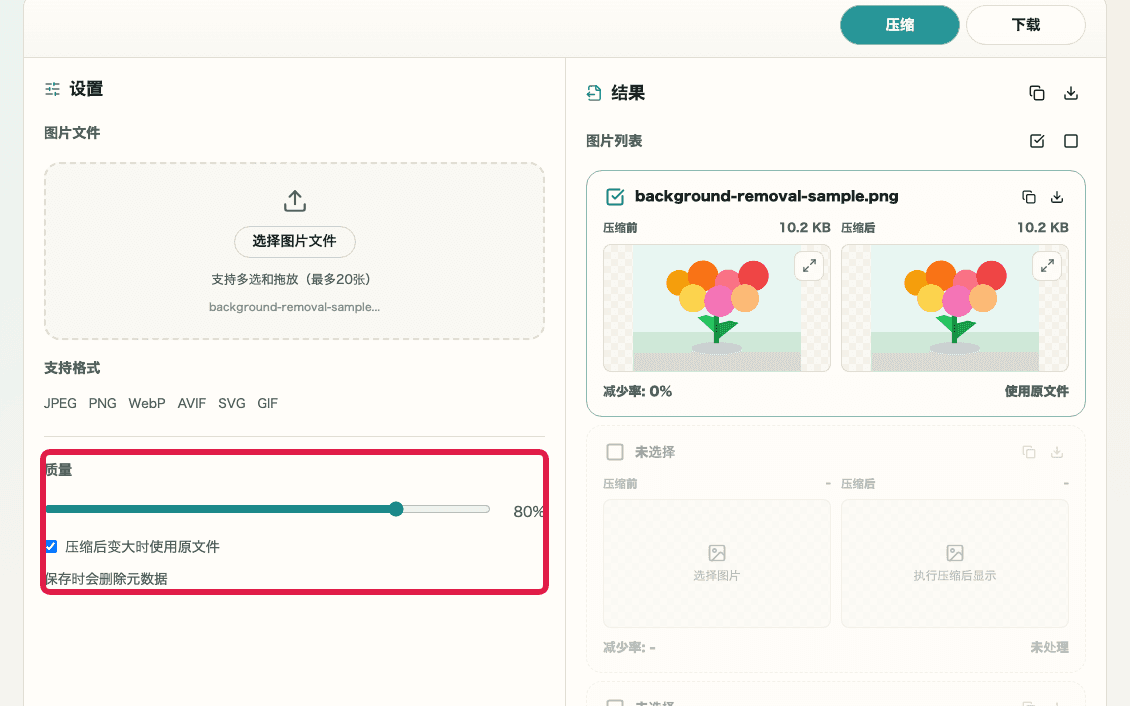Viewport: 1130px width, 706px height.
Task: Select all images with checked-box icon
Action: click(x=1037, y=141)
